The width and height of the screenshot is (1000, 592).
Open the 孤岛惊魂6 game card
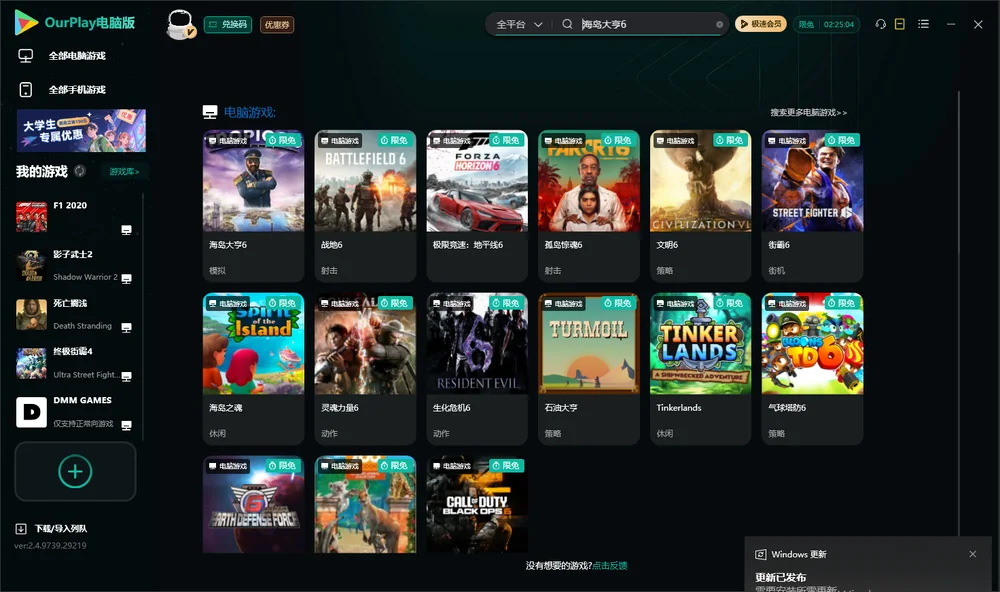589,205
